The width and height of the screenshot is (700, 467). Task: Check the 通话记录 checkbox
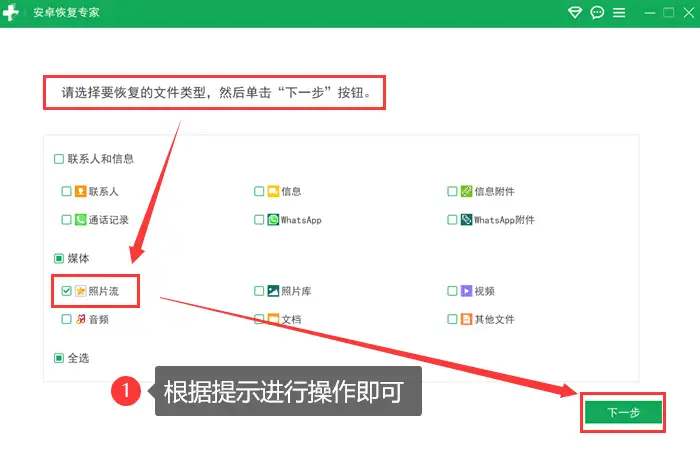coord(66,220)
